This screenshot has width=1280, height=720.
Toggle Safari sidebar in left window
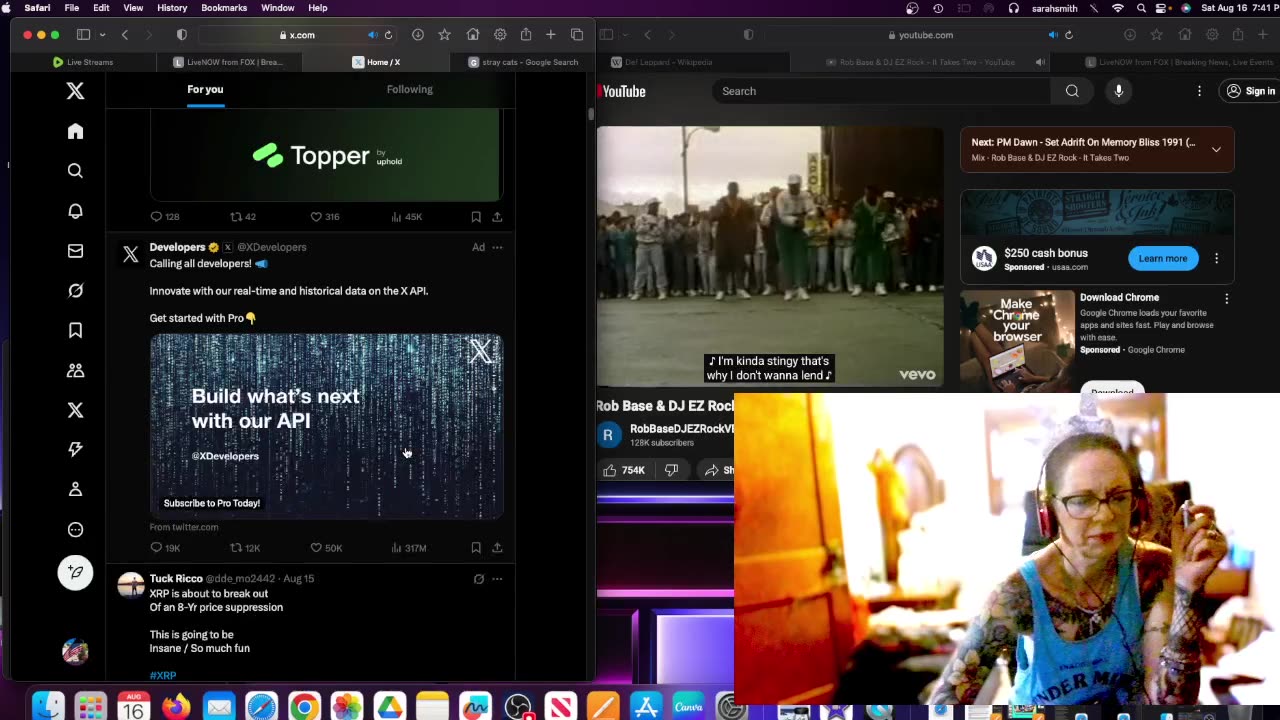83,35
